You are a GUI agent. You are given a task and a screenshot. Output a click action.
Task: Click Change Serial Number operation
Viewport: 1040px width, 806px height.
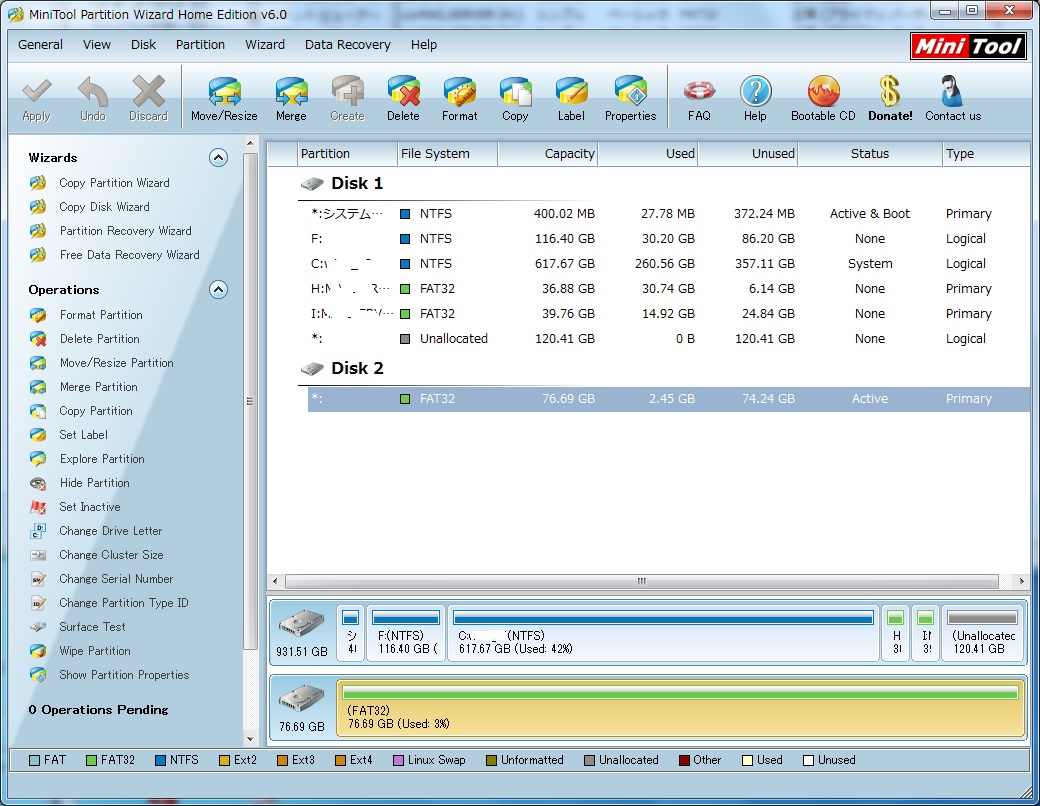click(x=116, y=578)
